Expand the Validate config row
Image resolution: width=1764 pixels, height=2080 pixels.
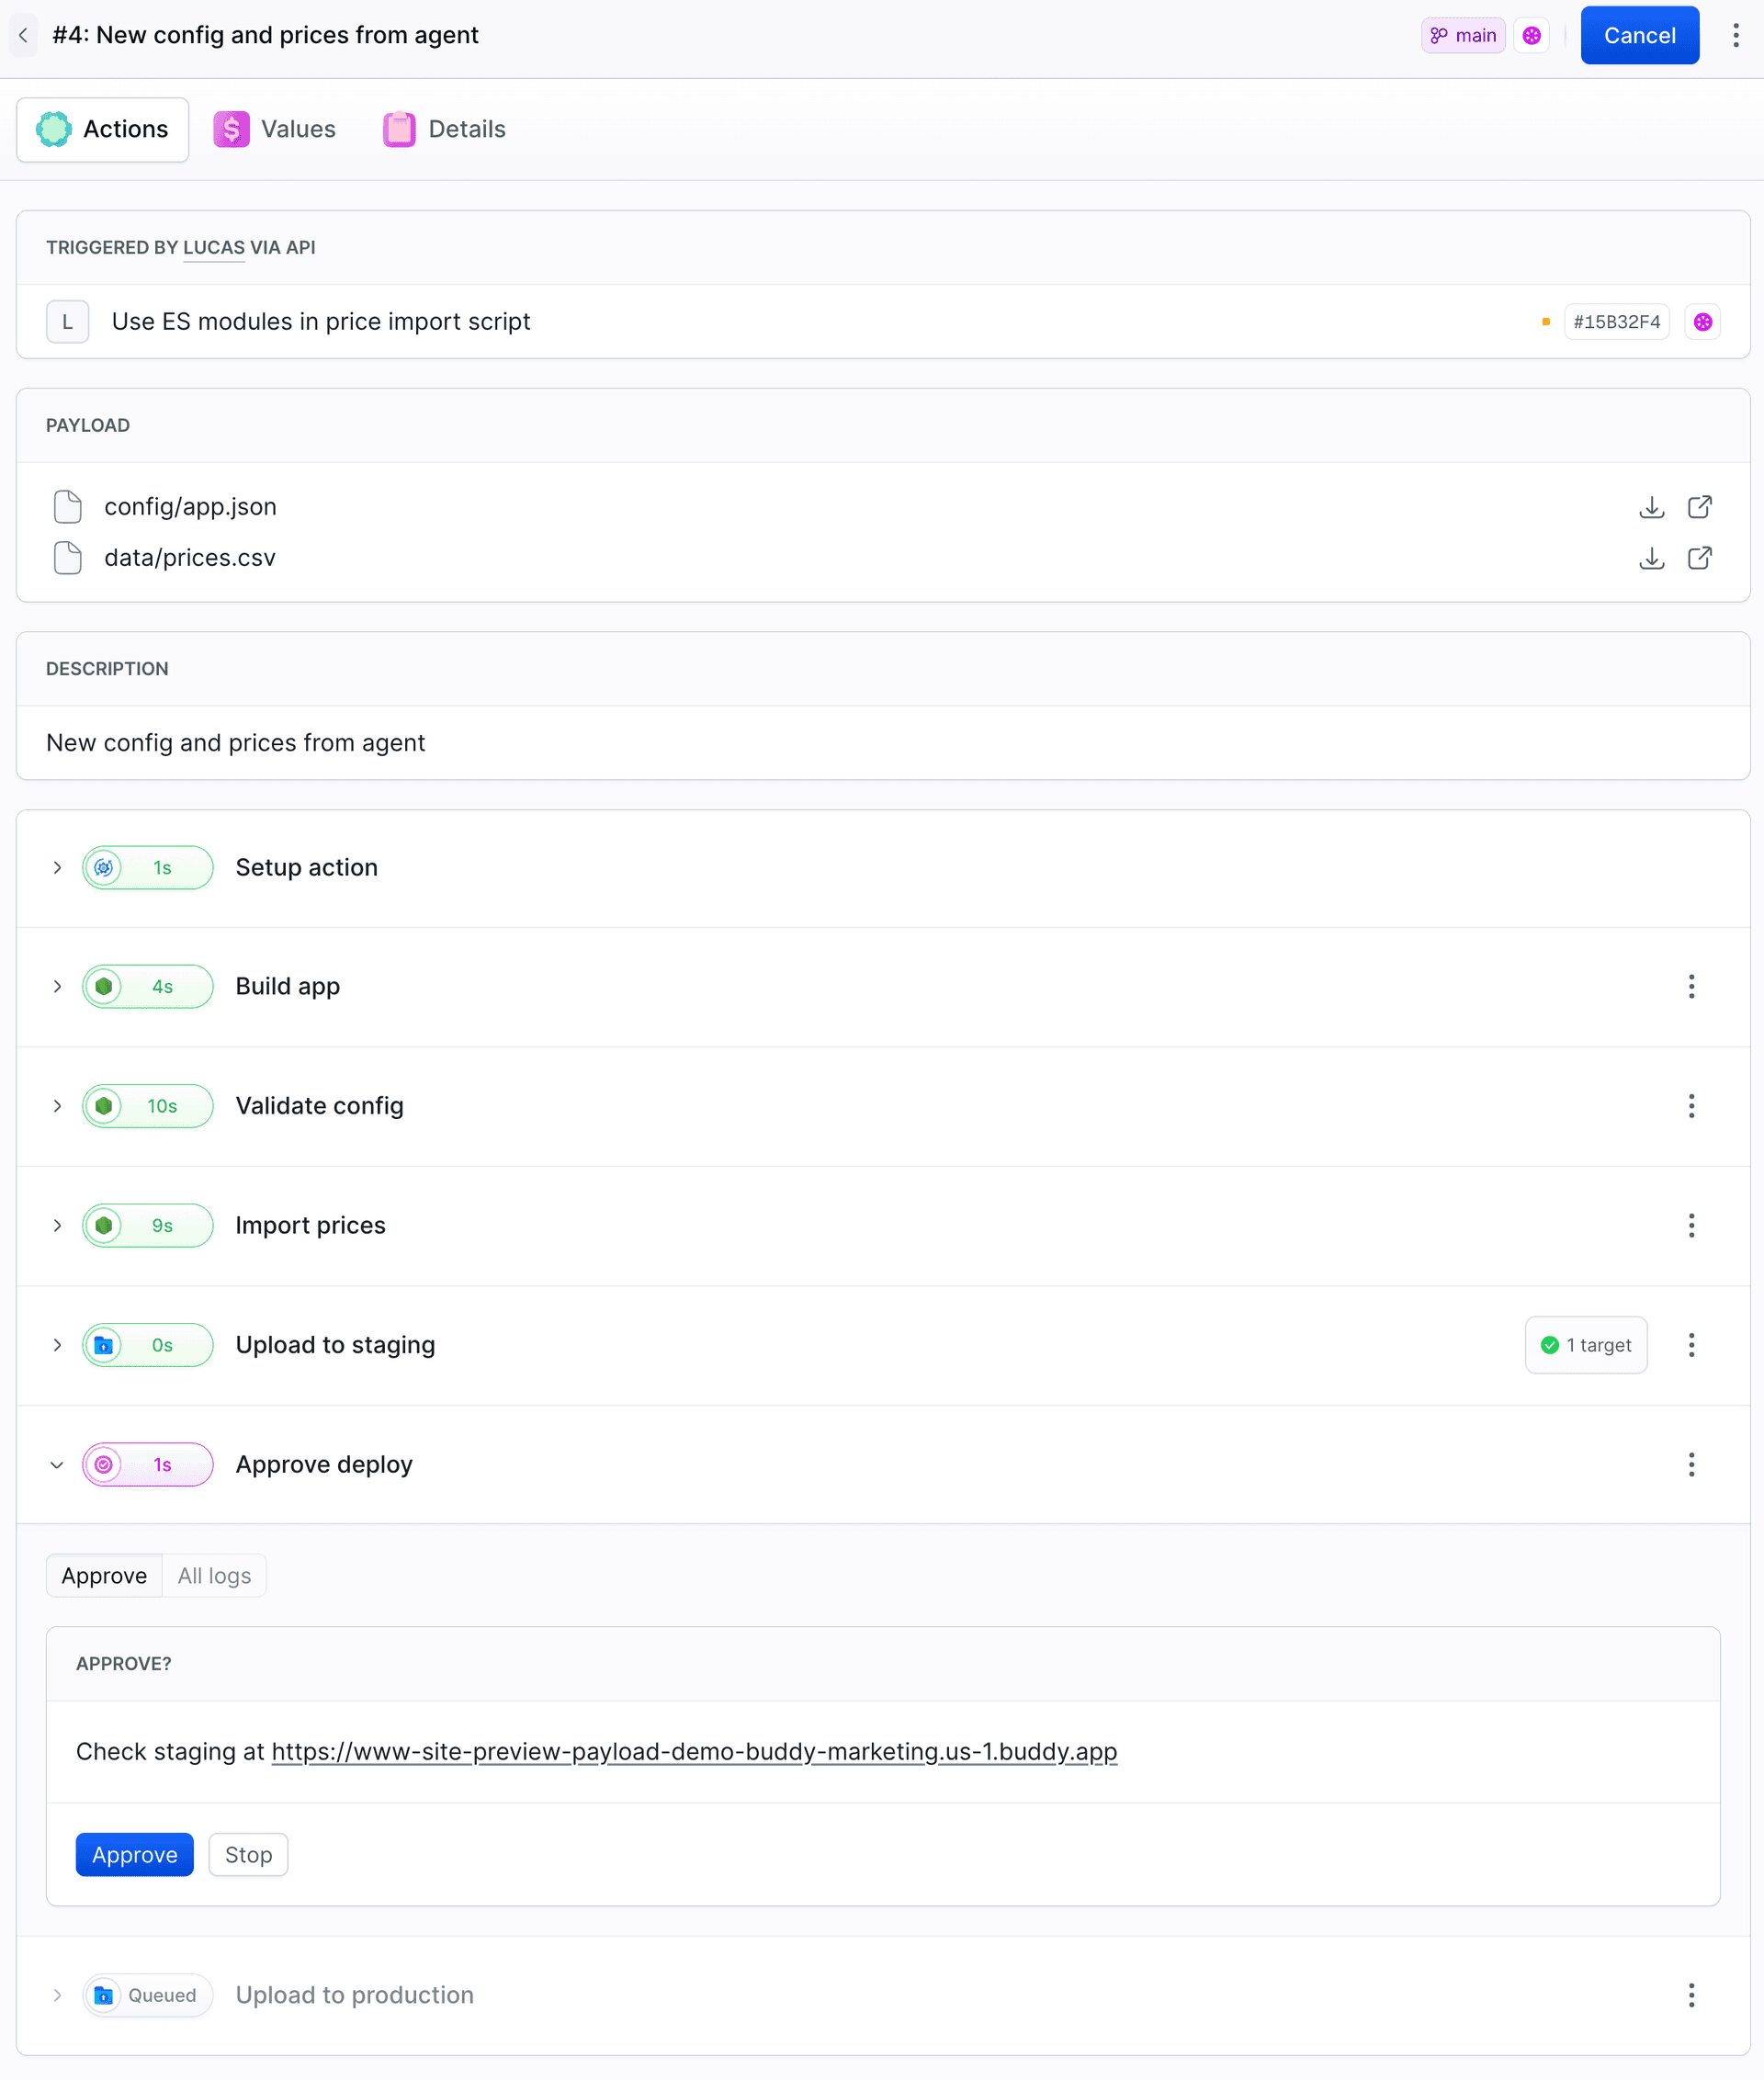tap(57, 1106)
